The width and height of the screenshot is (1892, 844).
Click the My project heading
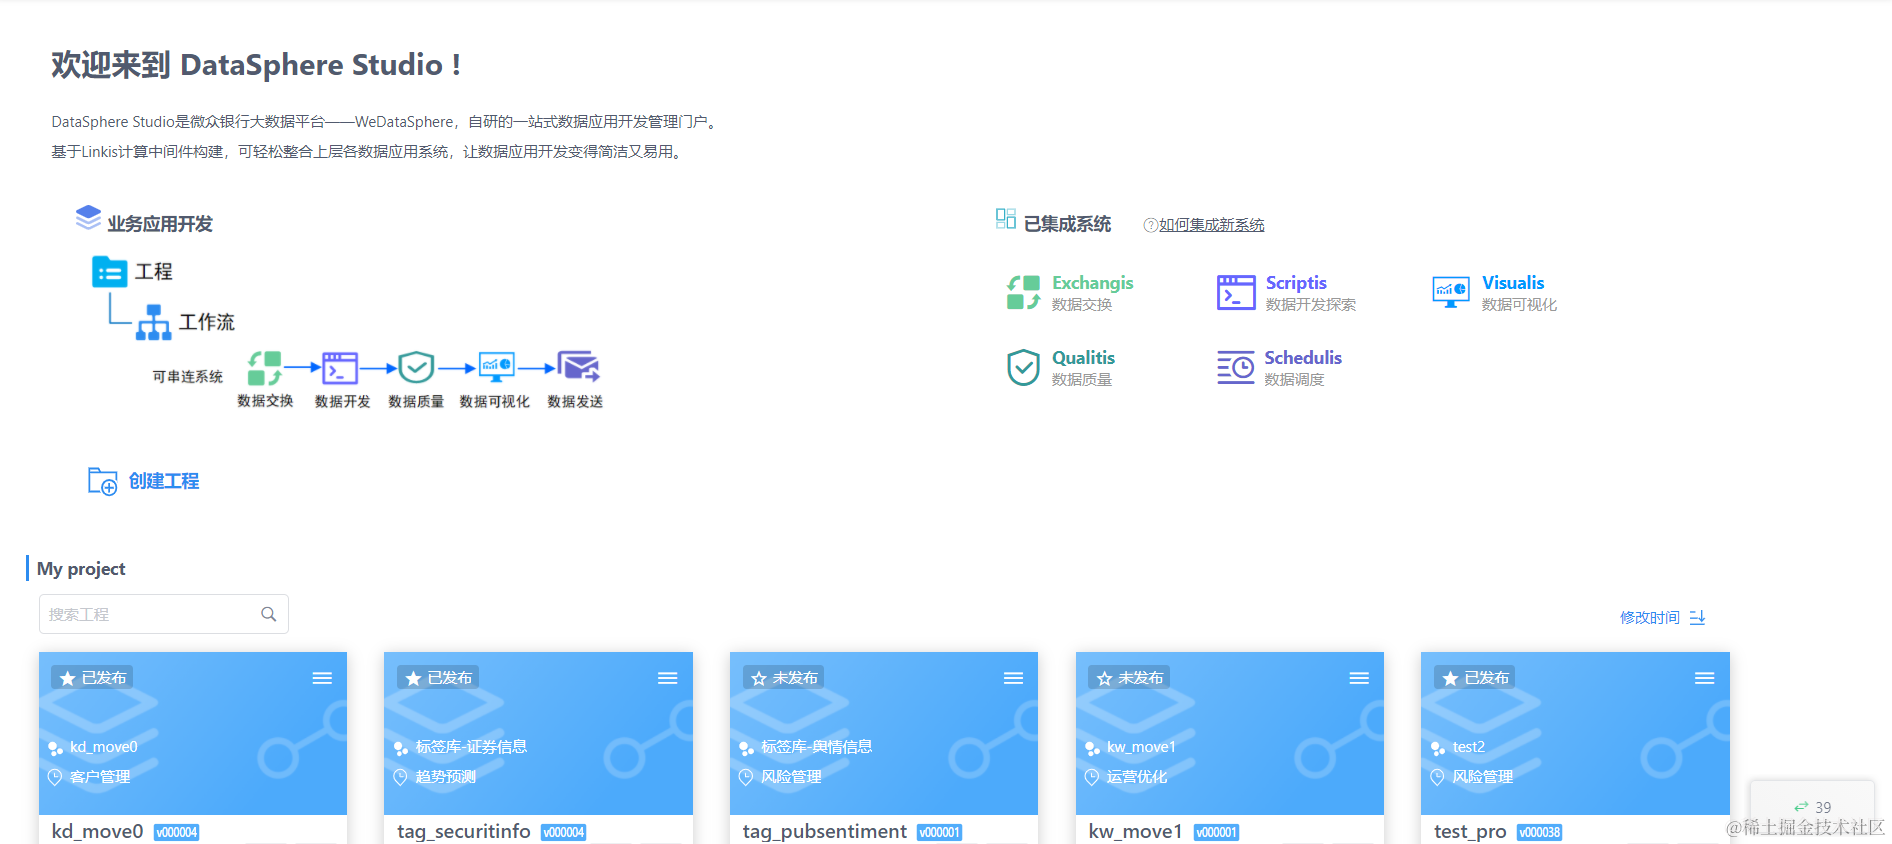pos(81,569)
